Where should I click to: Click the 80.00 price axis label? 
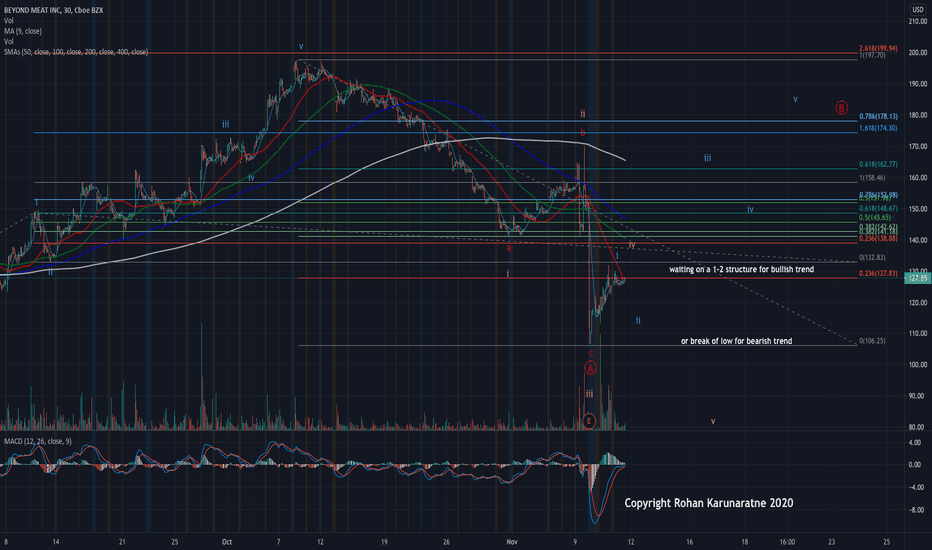917,427
